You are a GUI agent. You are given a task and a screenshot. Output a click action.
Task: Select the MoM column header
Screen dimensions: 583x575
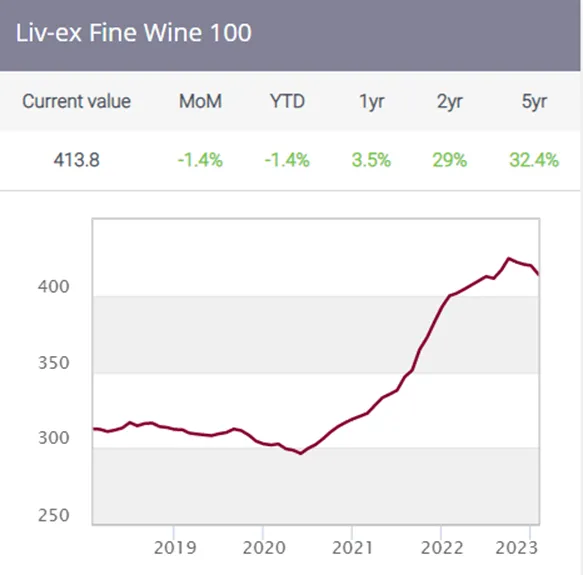[x=200, y=101]
